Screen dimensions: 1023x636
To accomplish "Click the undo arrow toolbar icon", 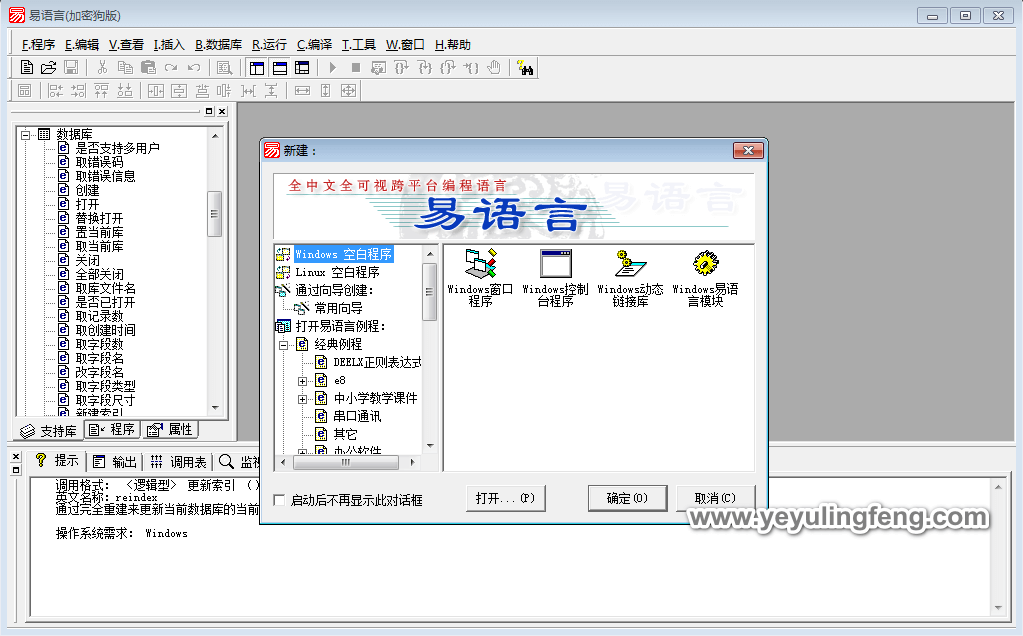I will coord(194,67).
